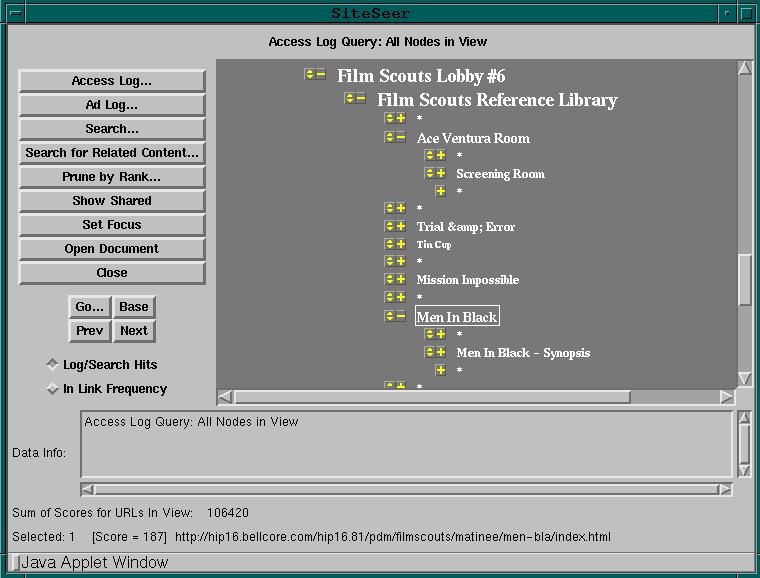Go to next view with Next

point(134,331)
